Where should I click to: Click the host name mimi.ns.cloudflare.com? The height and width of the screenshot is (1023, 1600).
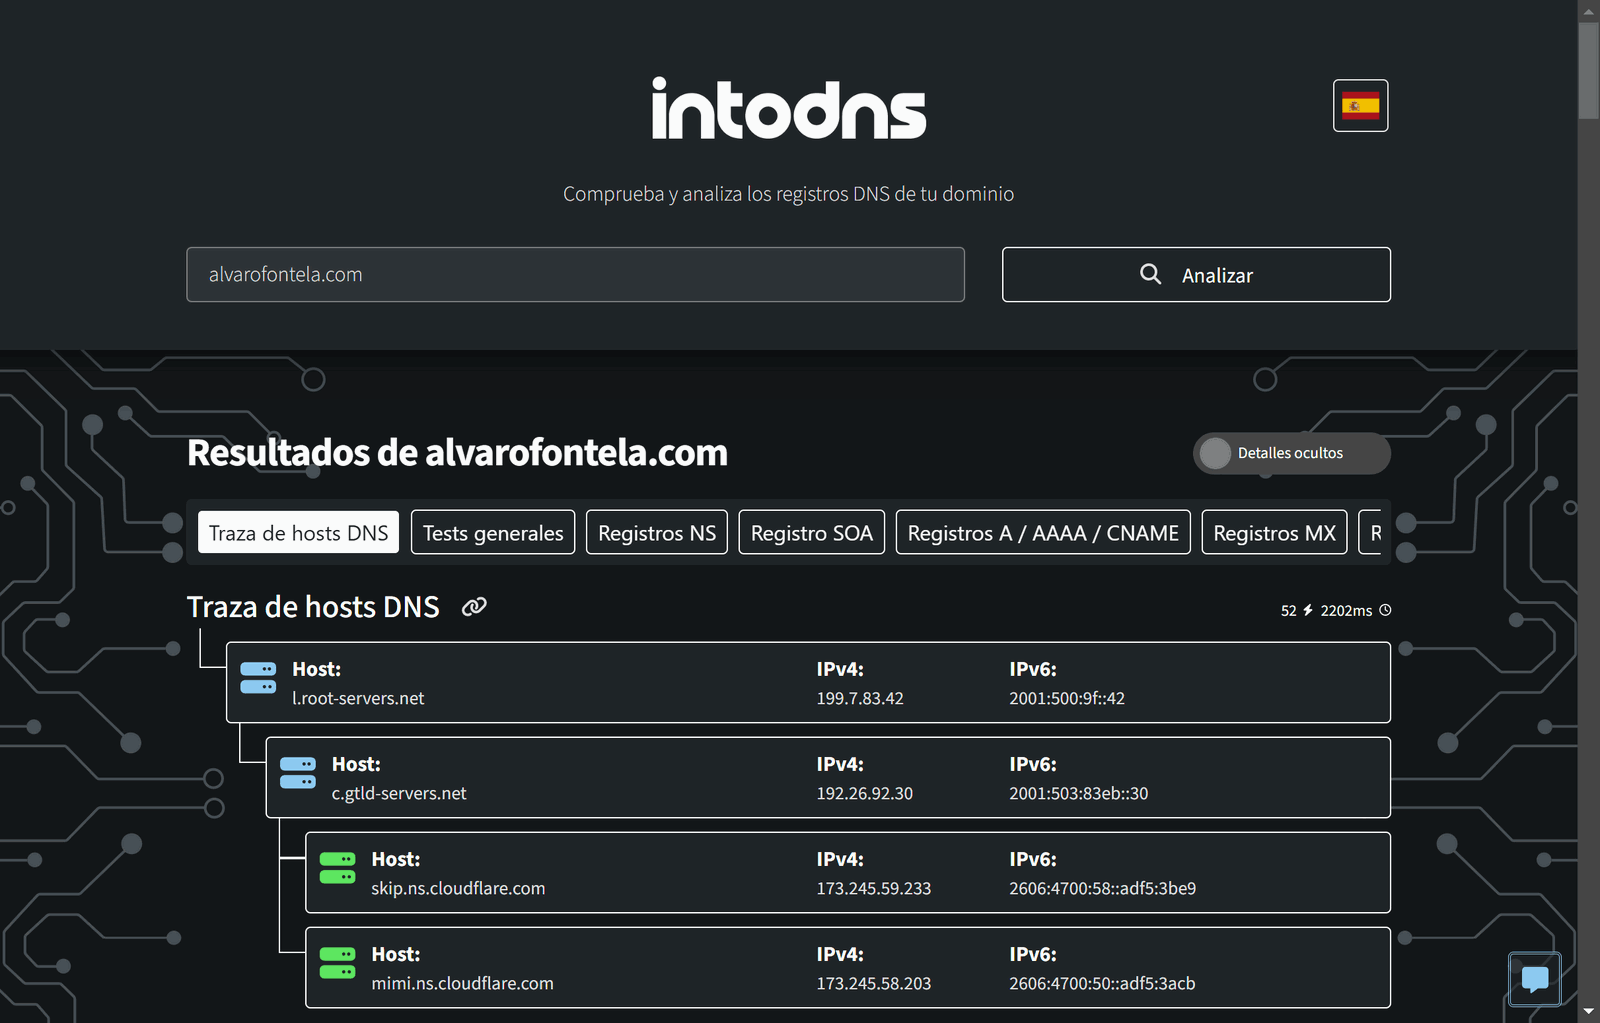click(462, 983)
